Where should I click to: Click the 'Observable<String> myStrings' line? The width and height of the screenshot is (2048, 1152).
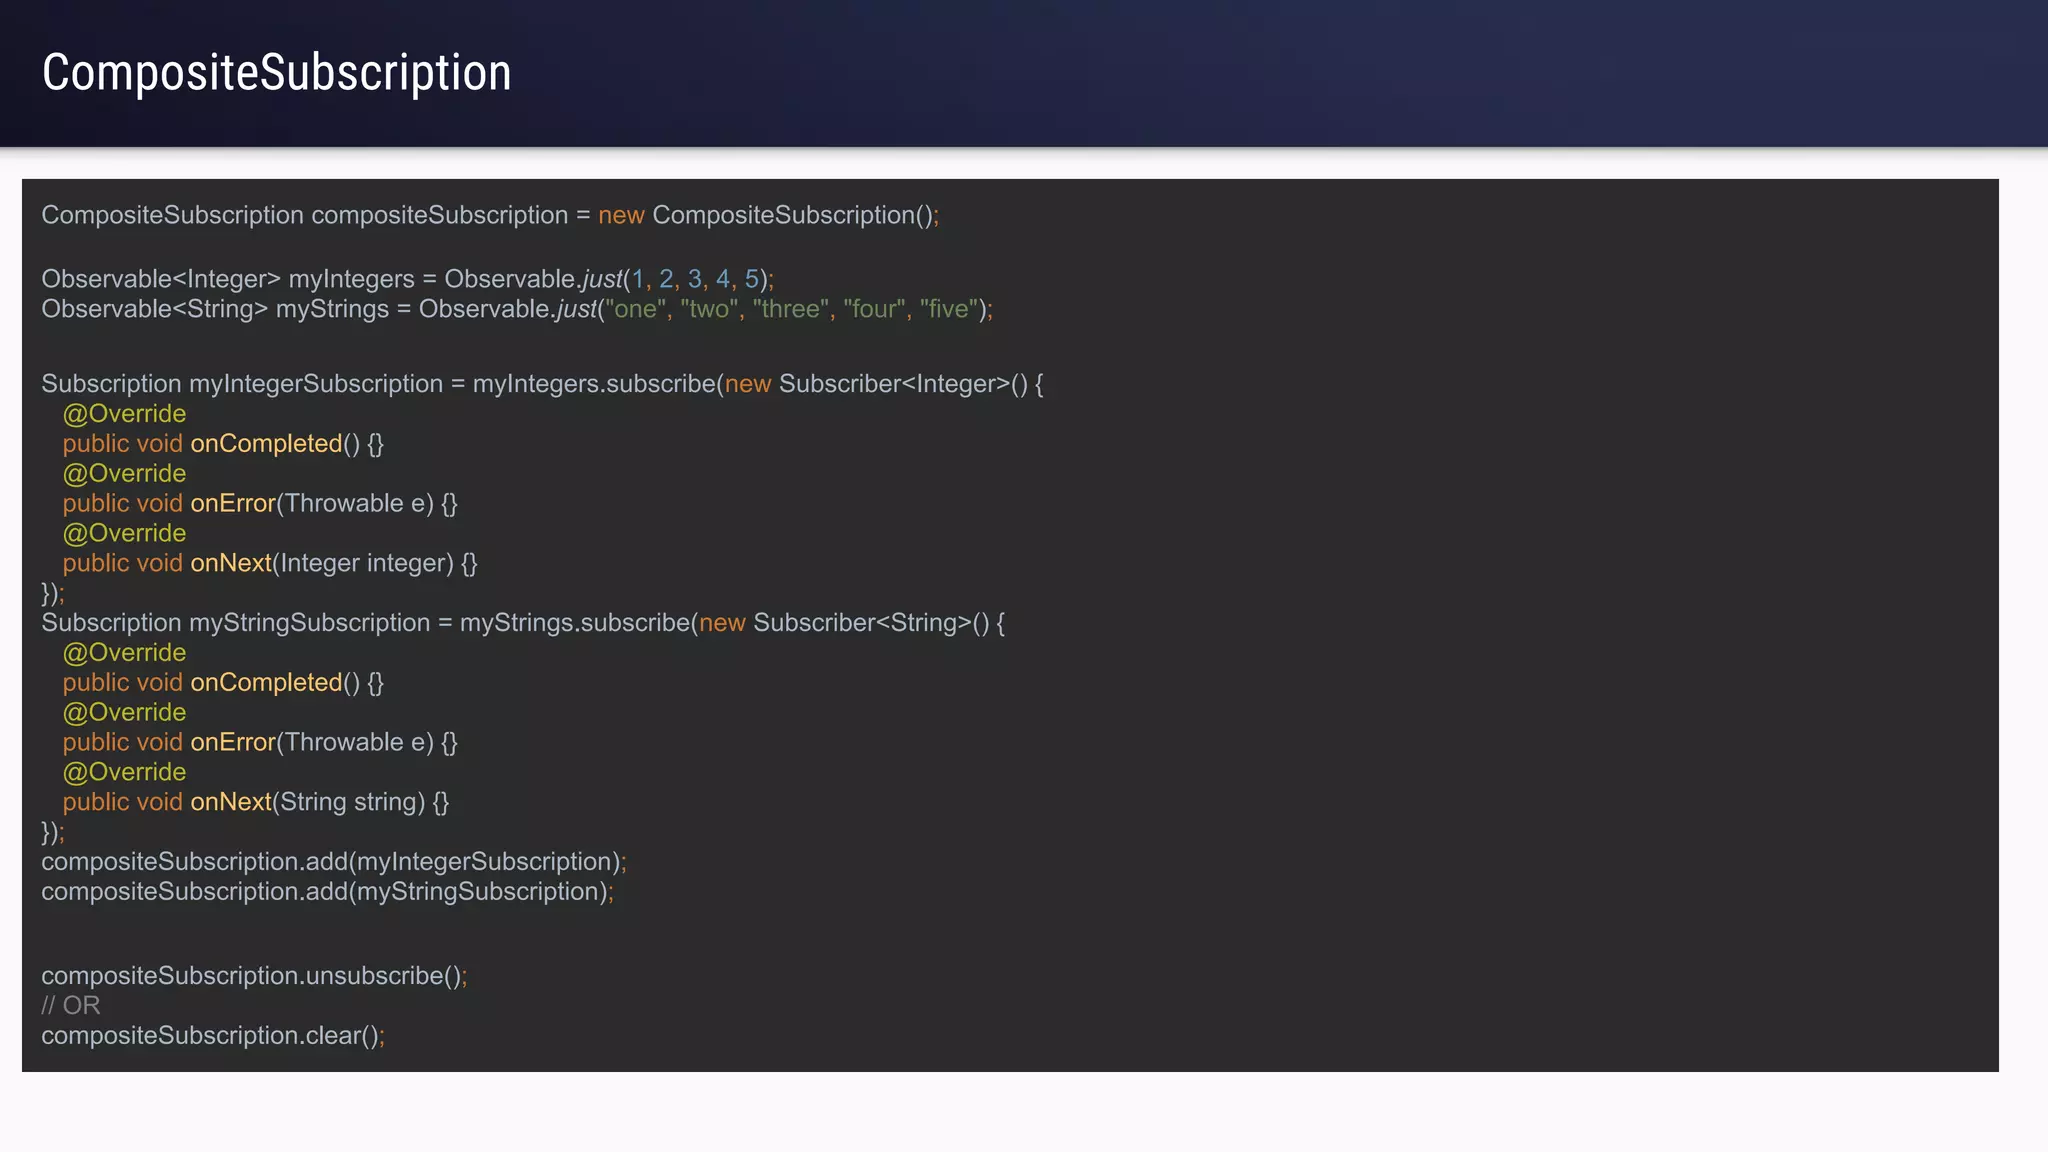click(x=517, y=309)
